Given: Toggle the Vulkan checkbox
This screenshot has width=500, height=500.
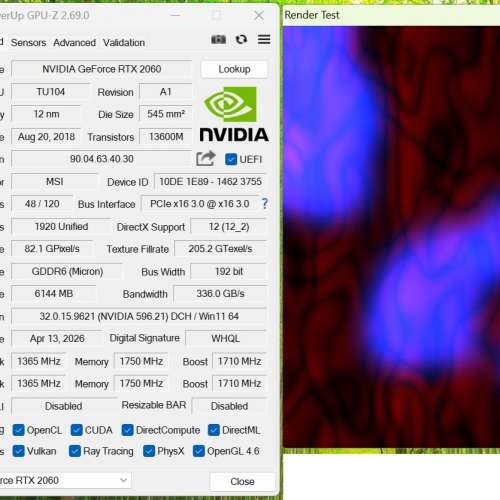Looking at the screenshot, I should (x=19, y=451).
